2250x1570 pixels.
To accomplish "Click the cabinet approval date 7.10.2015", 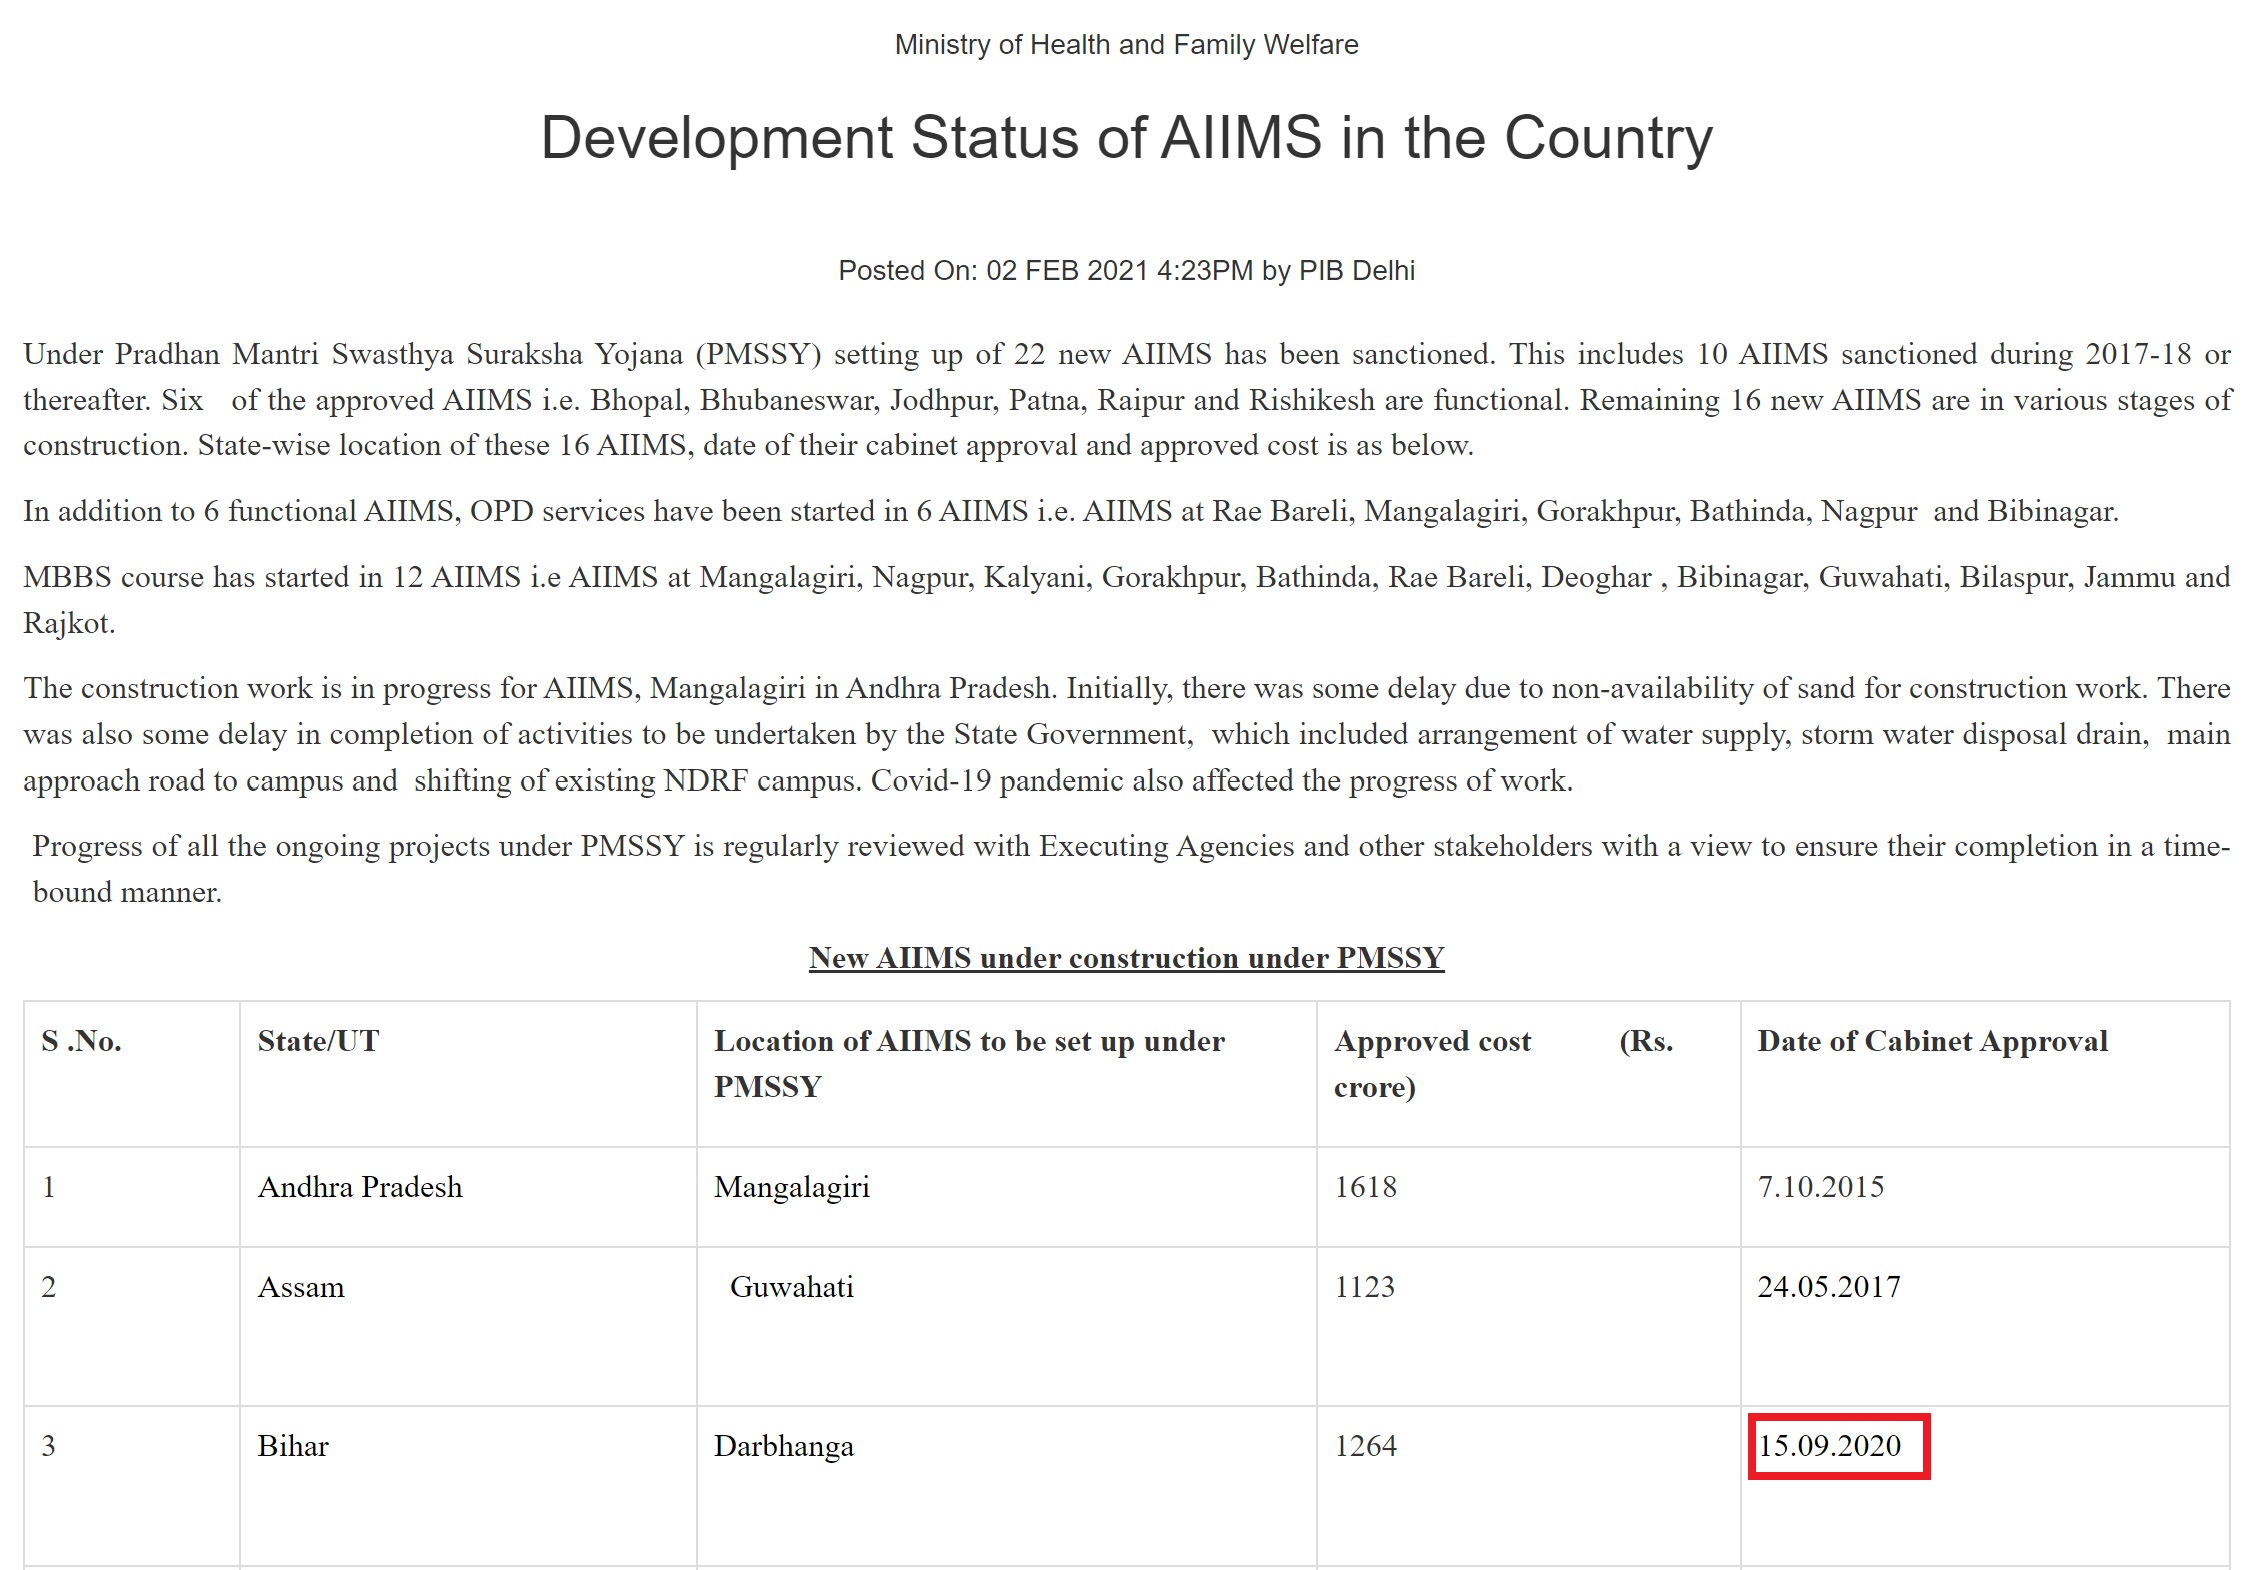I will click(x=1820, y=1187).
